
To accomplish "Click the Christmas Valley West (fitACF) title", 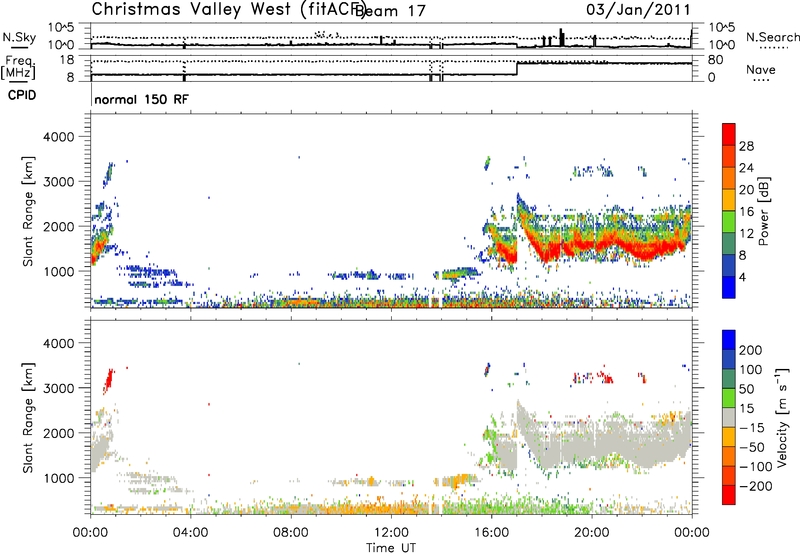I will 229,9.
